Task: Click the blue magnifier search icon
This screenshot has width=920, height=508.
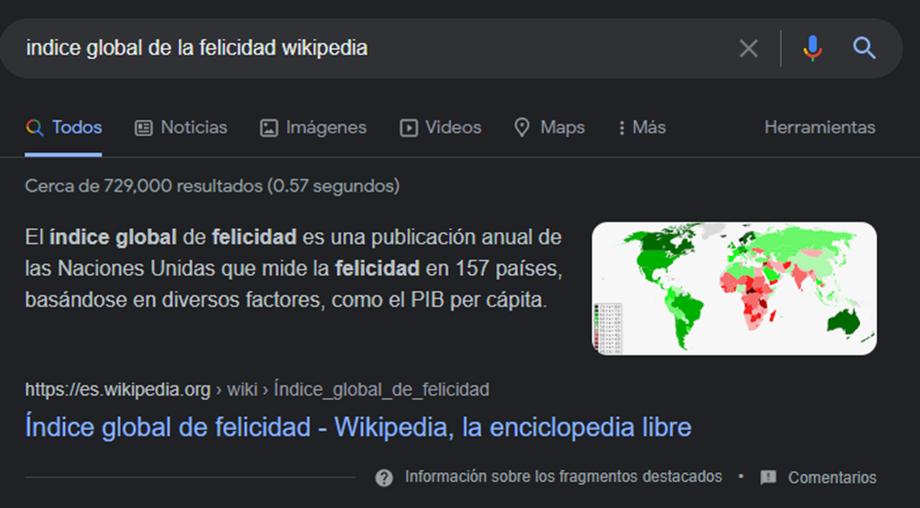Action: [864, 48]
